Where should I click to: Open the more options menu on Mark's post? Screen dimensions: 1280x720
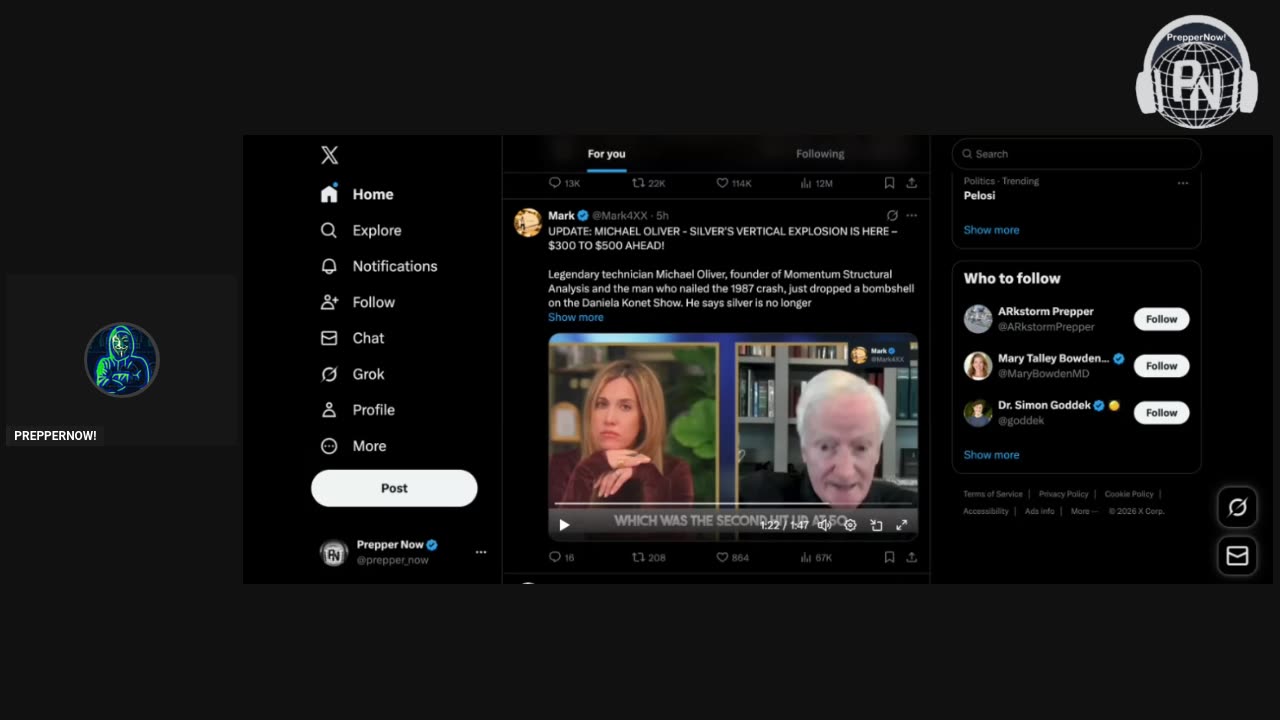pyautogui.click(x=911, y=215)
